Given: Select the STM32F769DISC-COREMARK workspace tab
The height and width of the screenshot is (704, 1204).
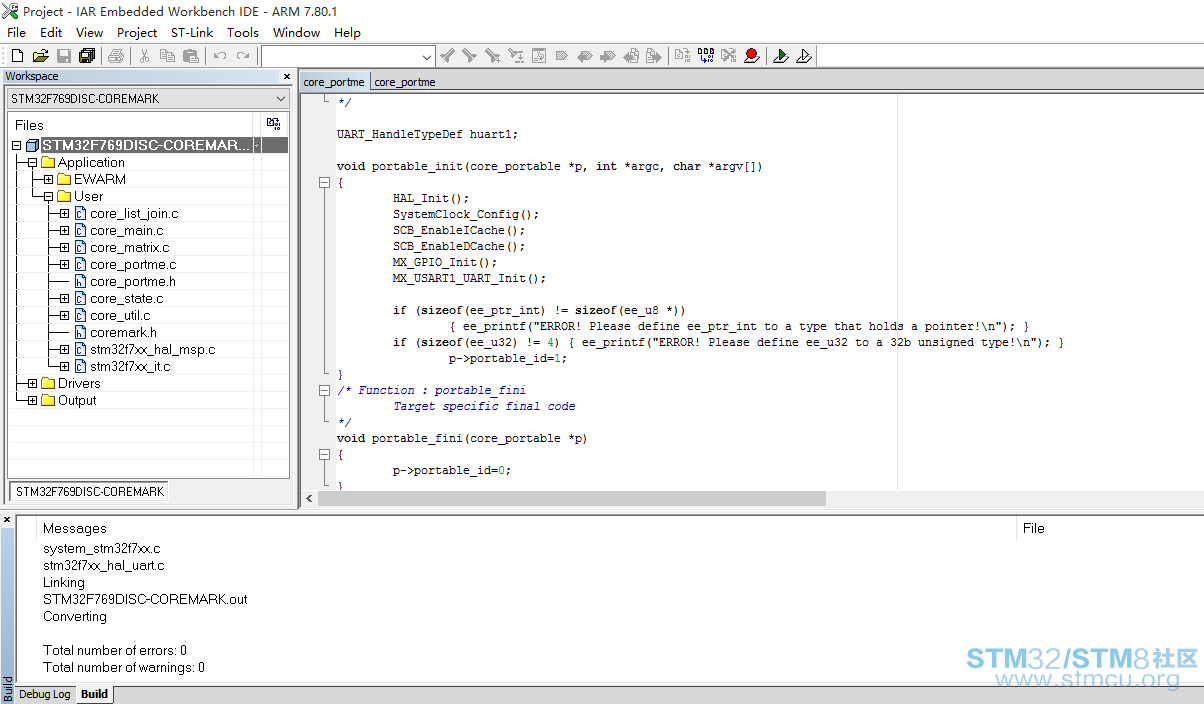Looking at the screenshot, I should 90,492.
